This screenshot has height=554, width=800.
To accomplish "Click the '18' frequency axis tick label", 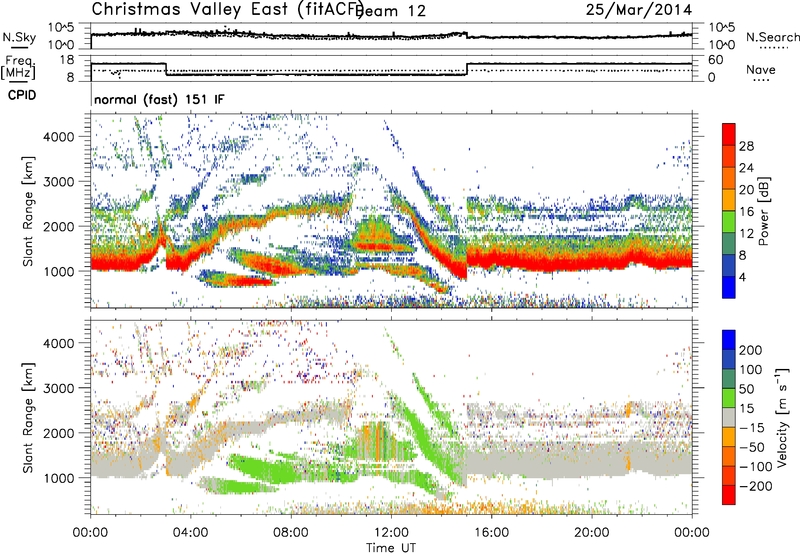I will pos(67,60).
